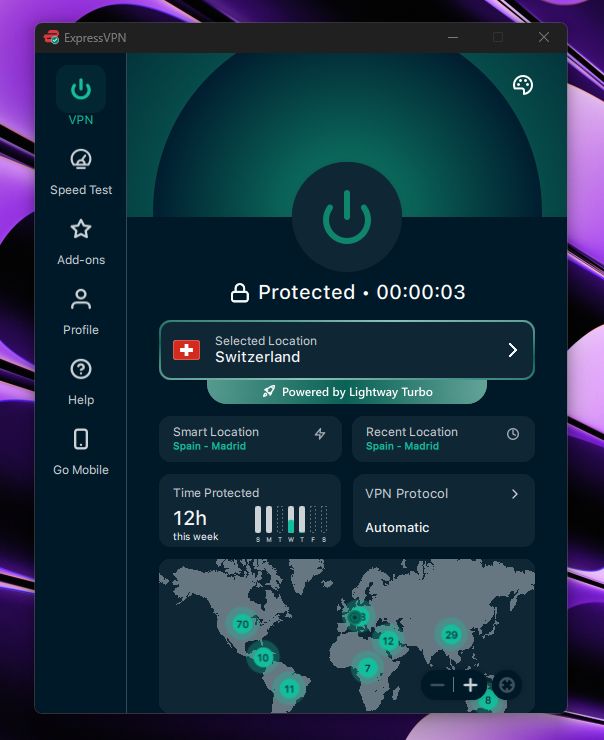Connect to Recent Location Spain - Madrid
Image resolution: width=604 pixels, height=740 pixels.
point(443,439)
